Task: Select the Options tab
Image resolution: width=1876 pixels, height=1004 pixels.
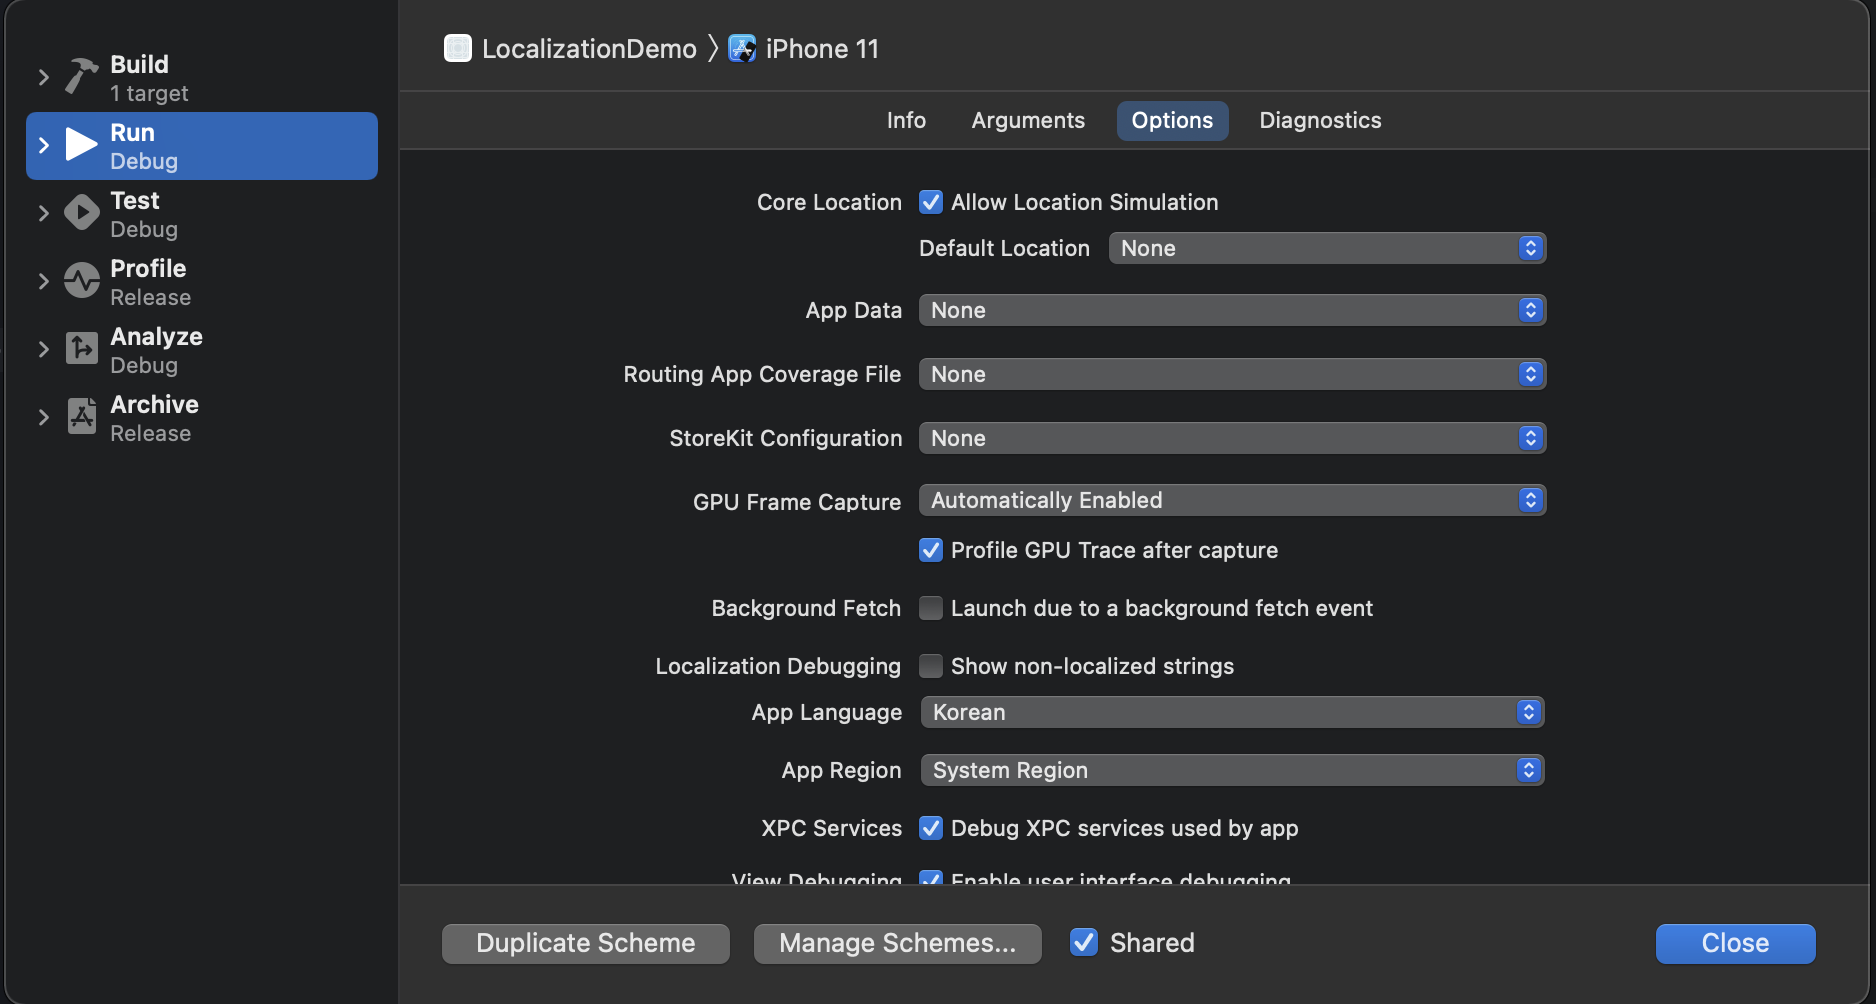Action: (x=1172, y=120)
